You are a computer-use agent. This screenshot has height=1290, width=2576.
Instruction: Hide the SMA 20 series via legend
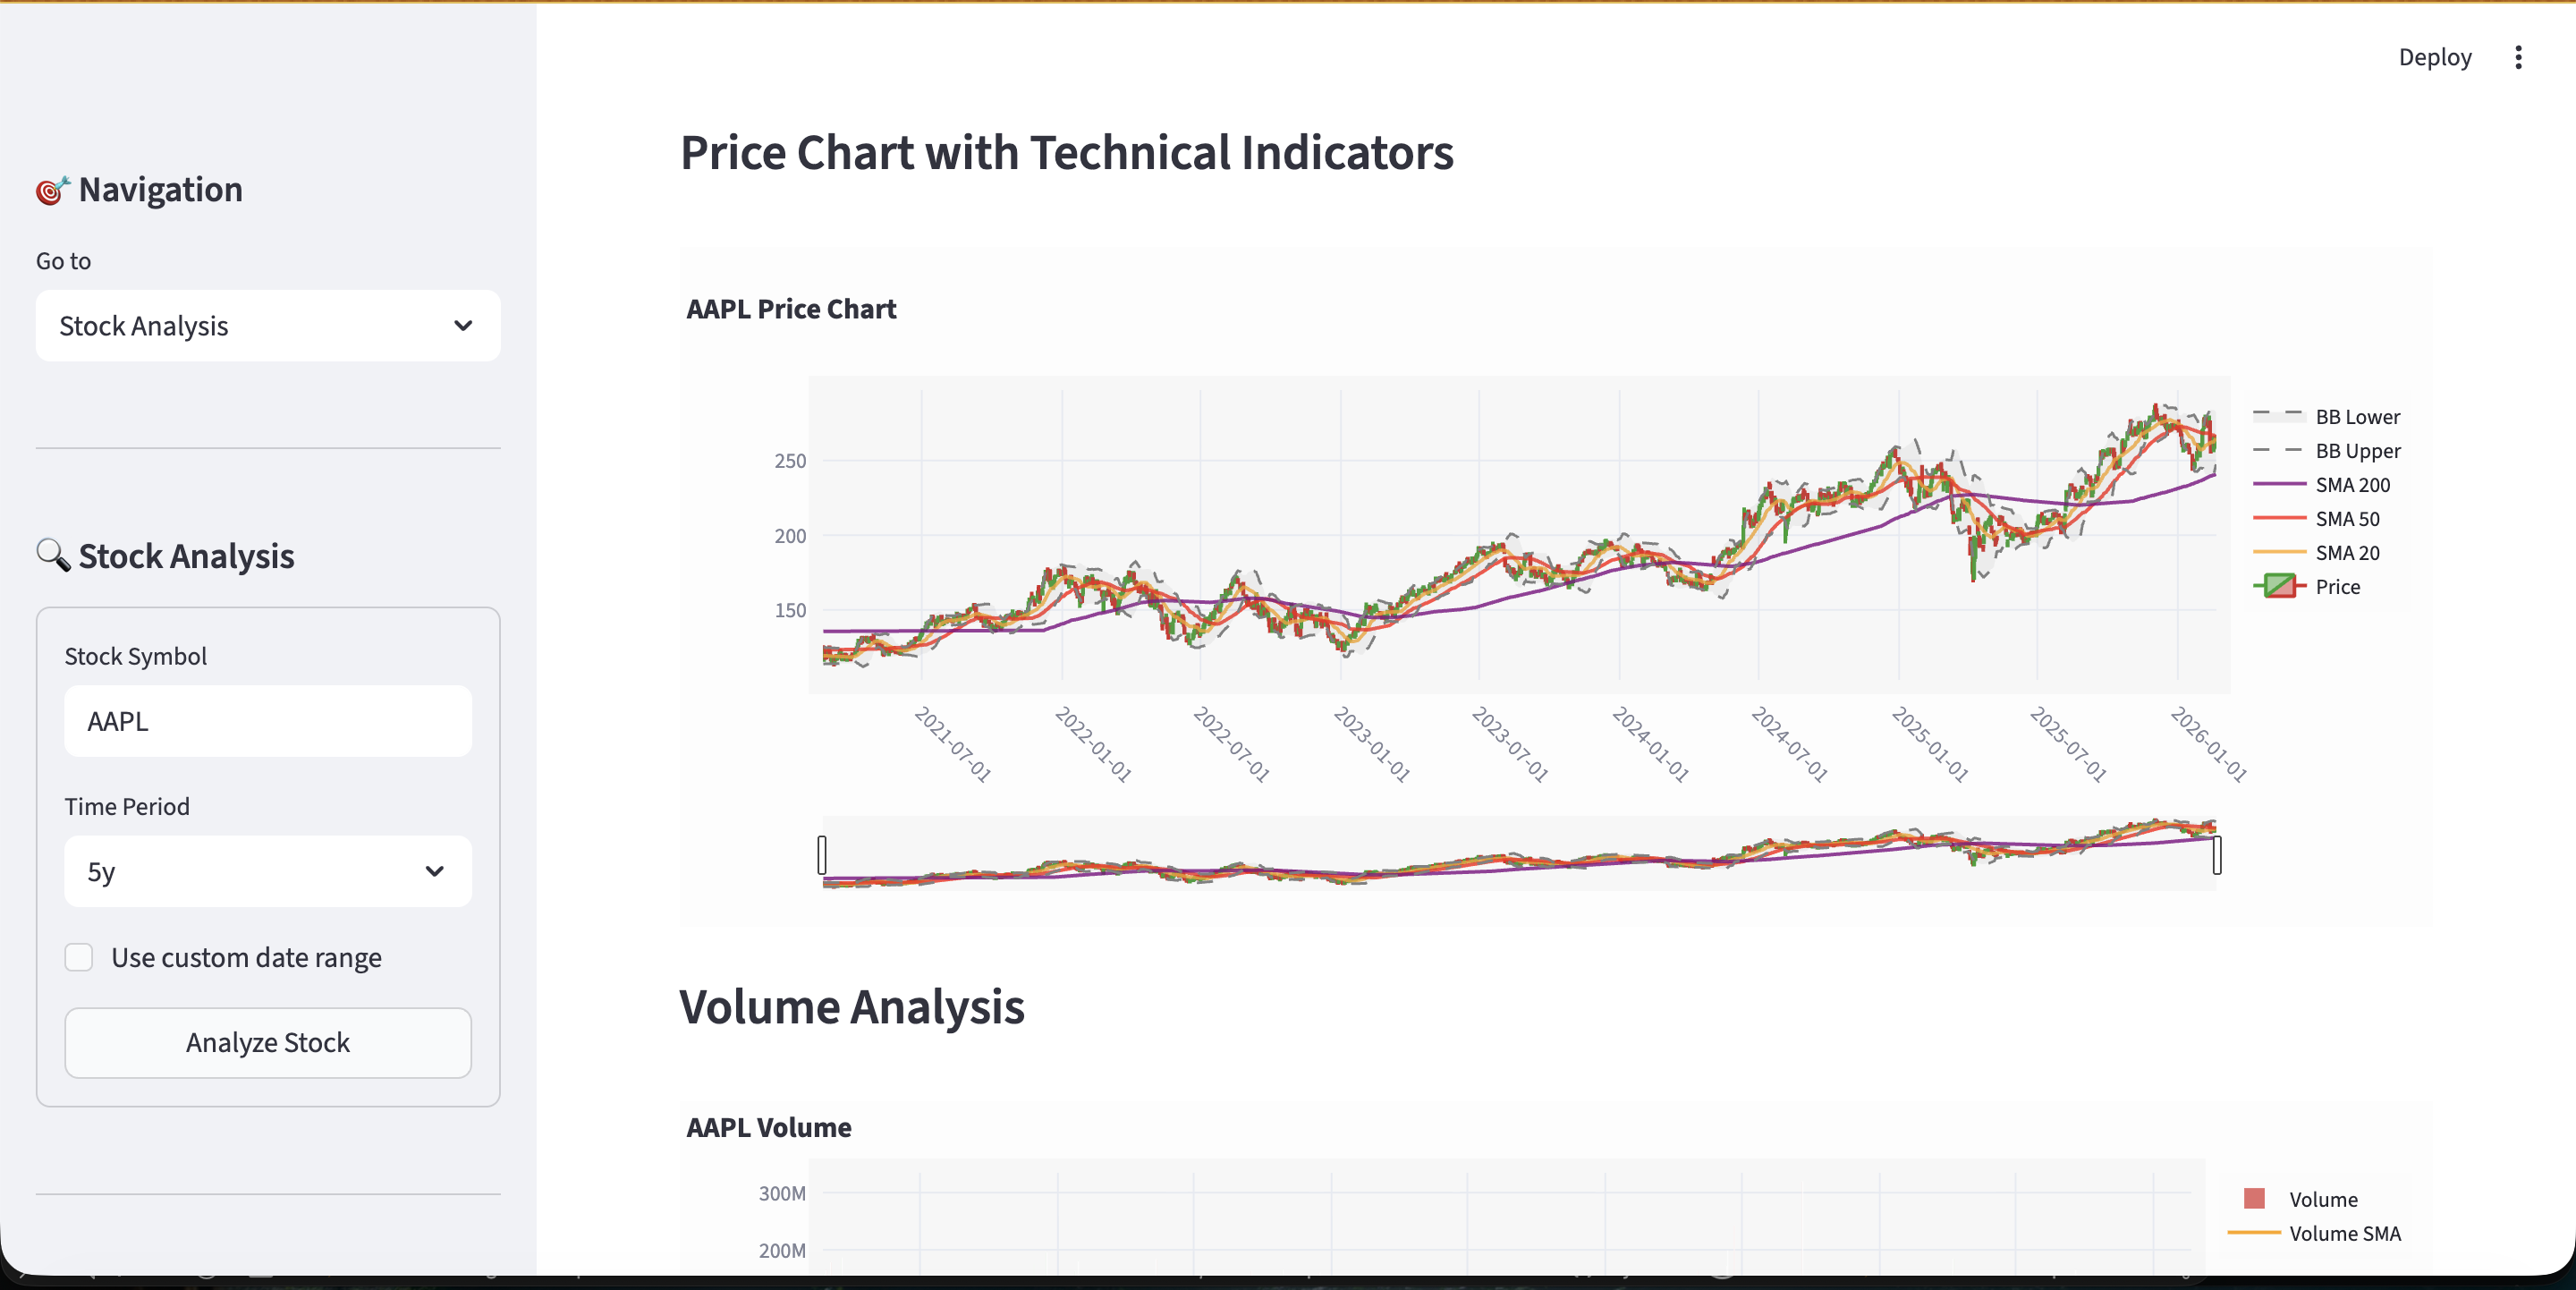tap(2345, 553)
